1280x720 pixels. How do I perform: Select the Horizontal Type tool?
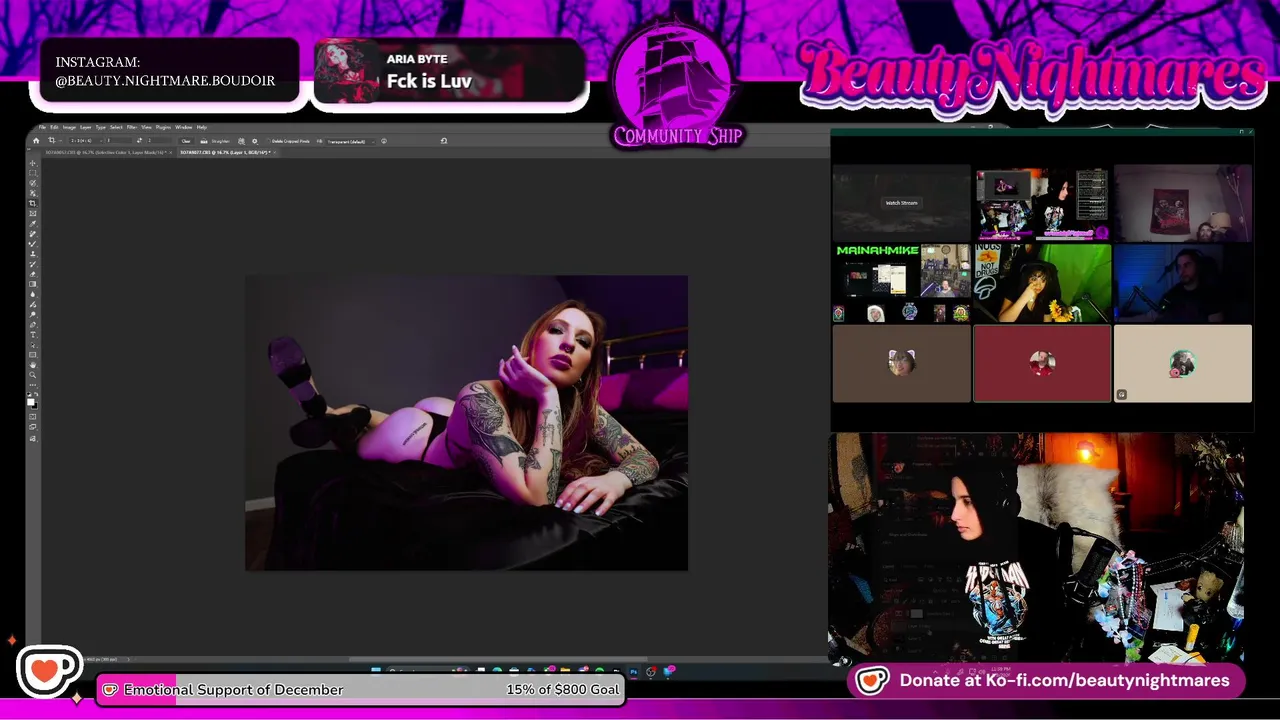coord(33,334)
